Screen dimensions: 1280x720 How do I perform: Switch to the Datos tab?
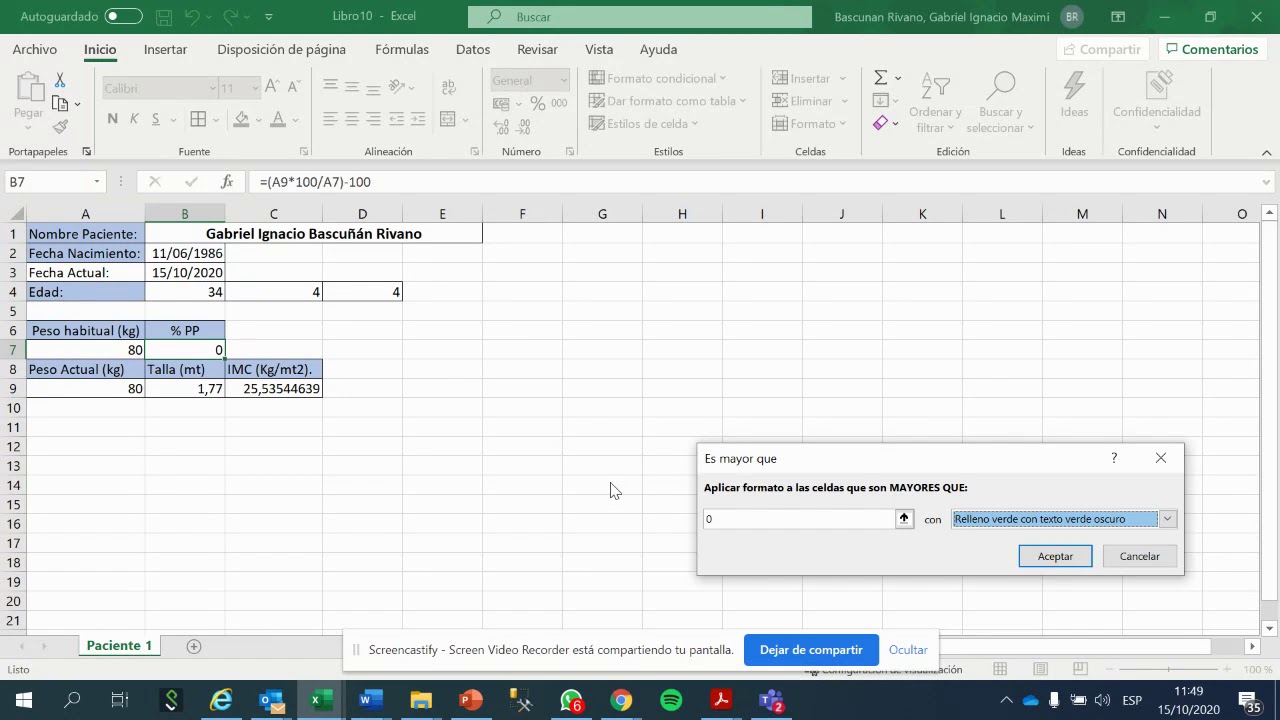coord(473,49)
